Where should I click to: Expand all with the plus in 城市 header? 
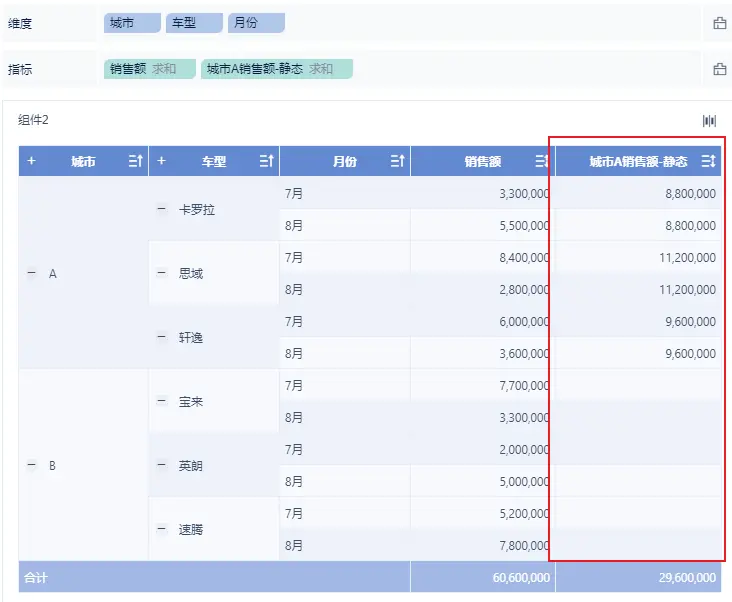(31, 161)
